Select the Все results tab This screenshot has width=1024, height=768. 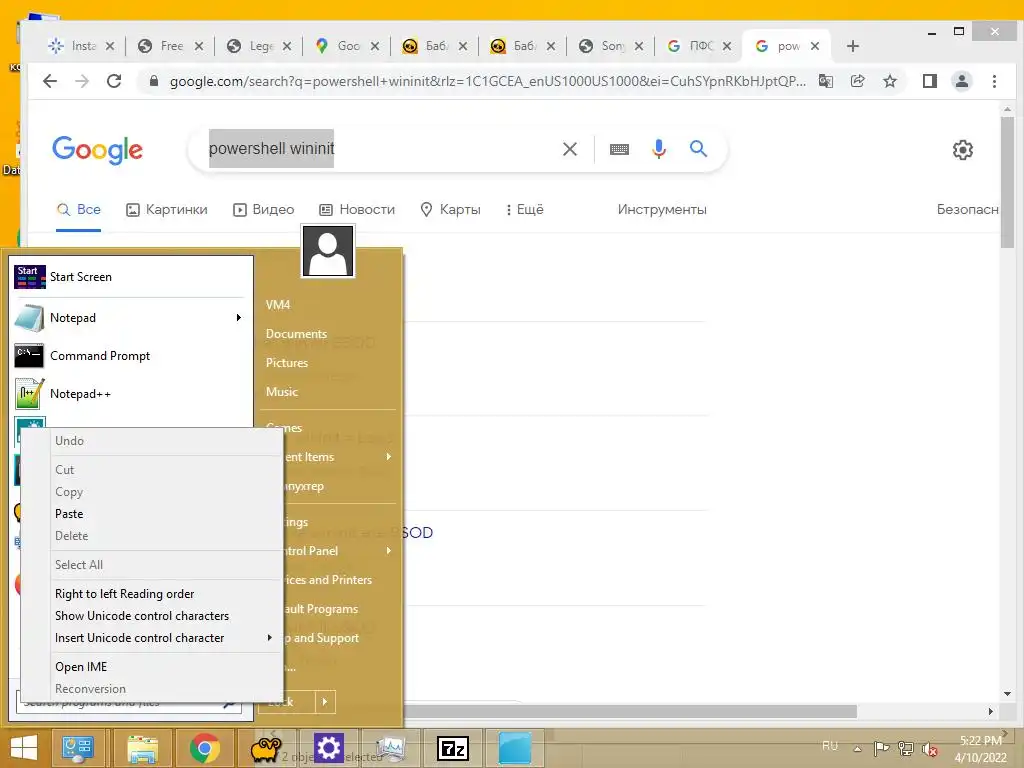click(x=78, y=210)
